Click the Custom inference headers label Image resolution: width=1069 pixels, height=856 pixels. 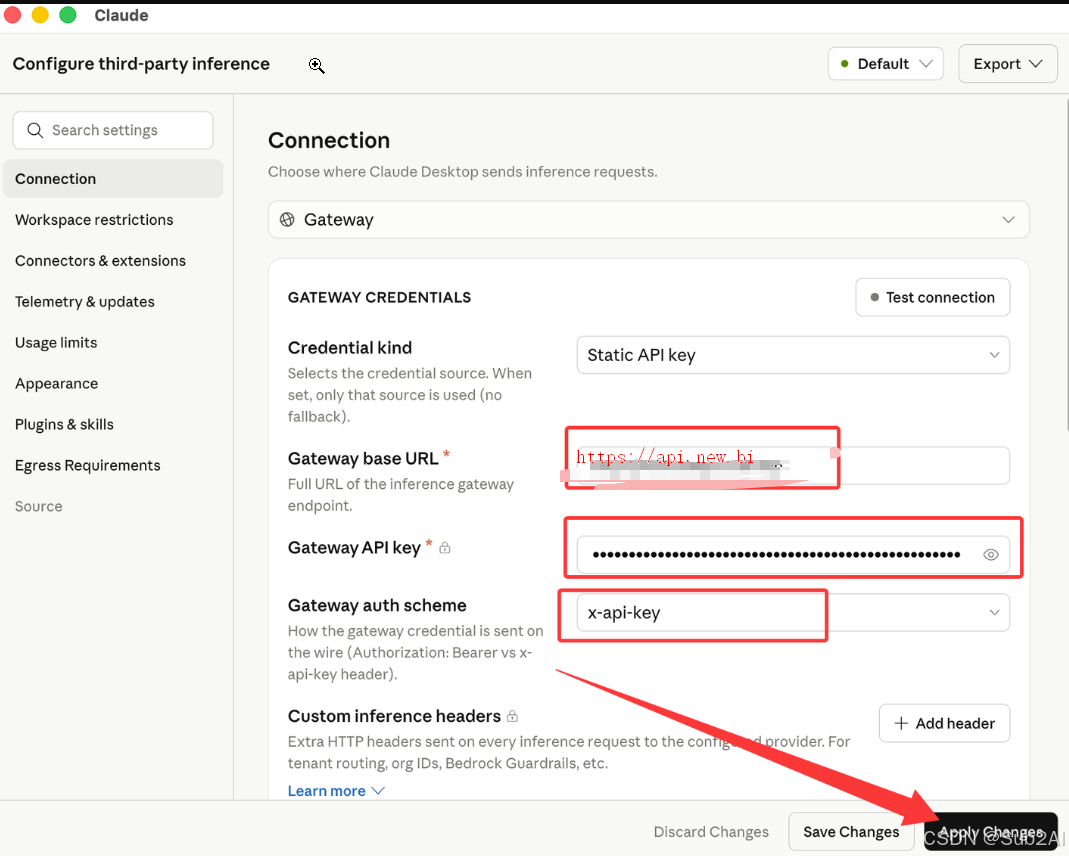(394, 716)
